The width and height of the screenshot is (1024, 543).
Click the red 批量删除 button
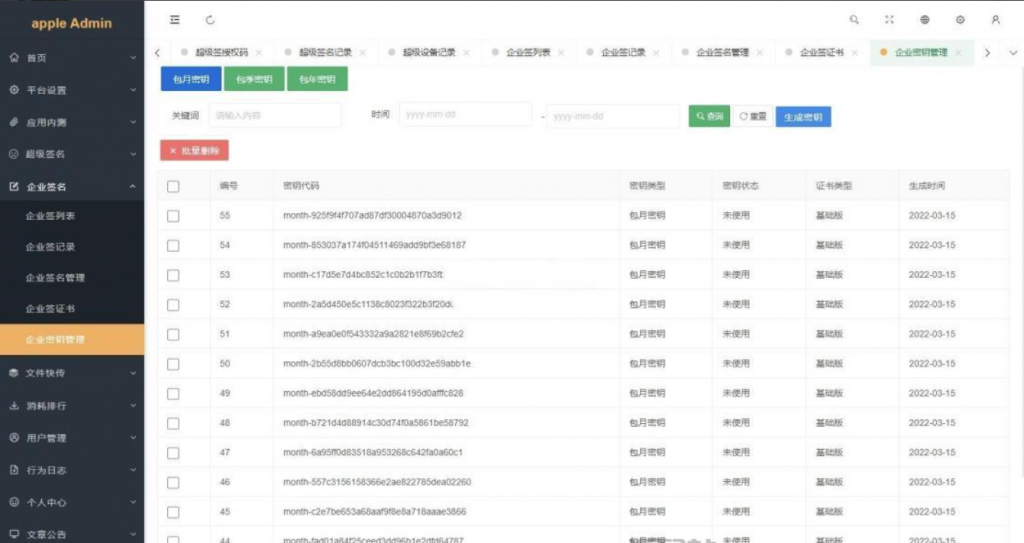tap(195, 150)
